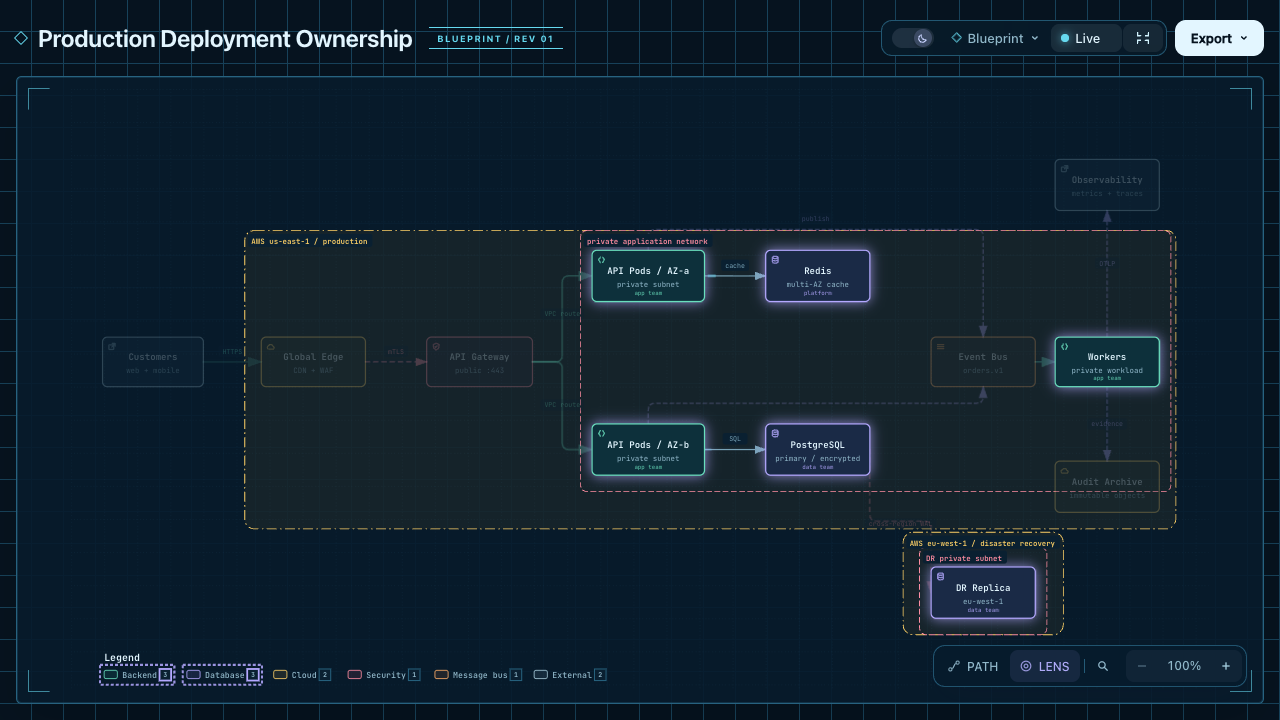Click the 'private application network' label
This screenshot has width=1280, height=720.
click(647, 241)
